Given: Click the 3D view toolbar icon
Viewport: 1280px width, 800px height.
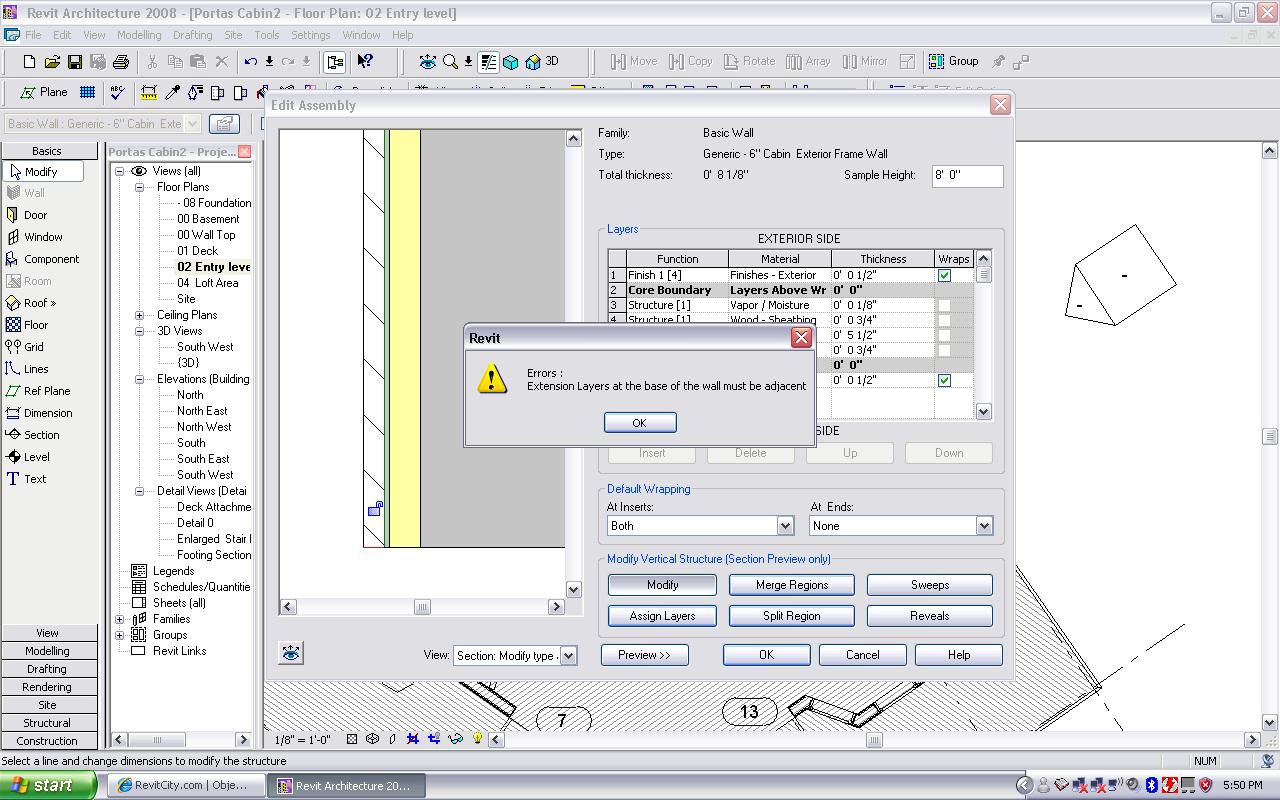Looking at the screenshot, I should (543, 62).
